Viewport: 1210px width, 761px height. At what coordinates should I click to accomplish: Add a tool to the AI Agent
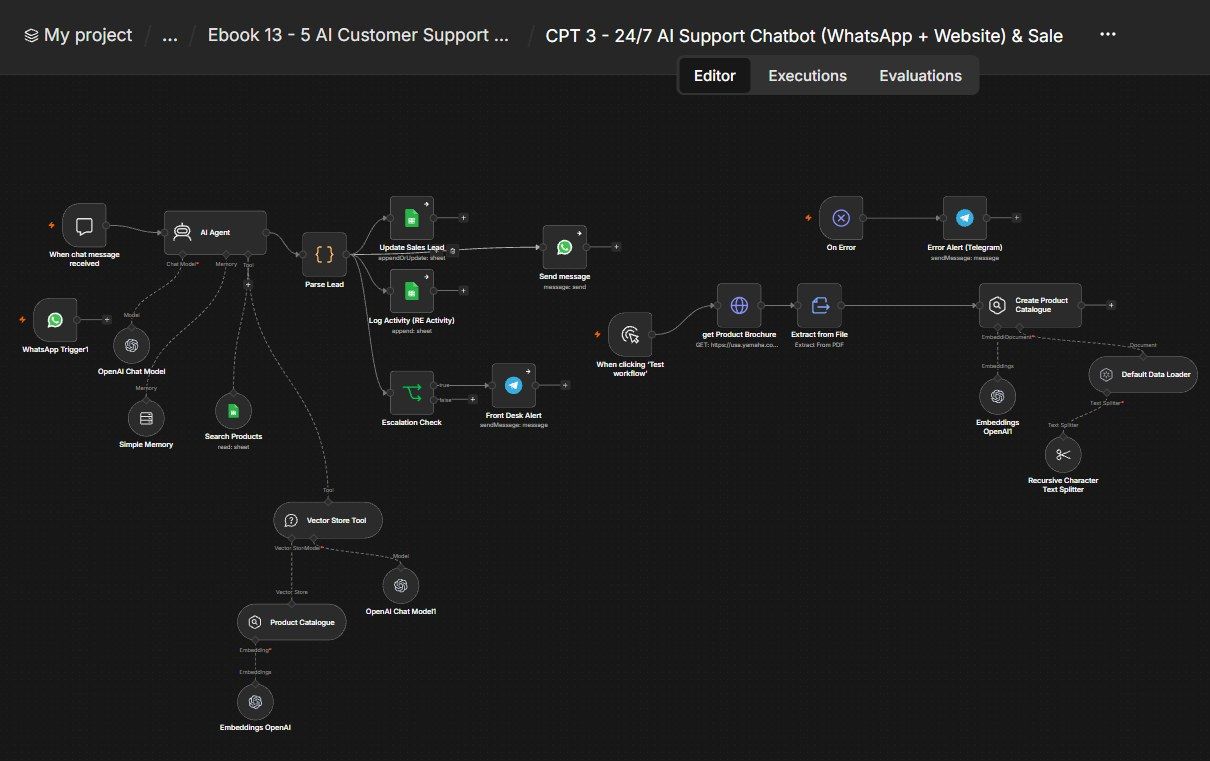(248, 285)
